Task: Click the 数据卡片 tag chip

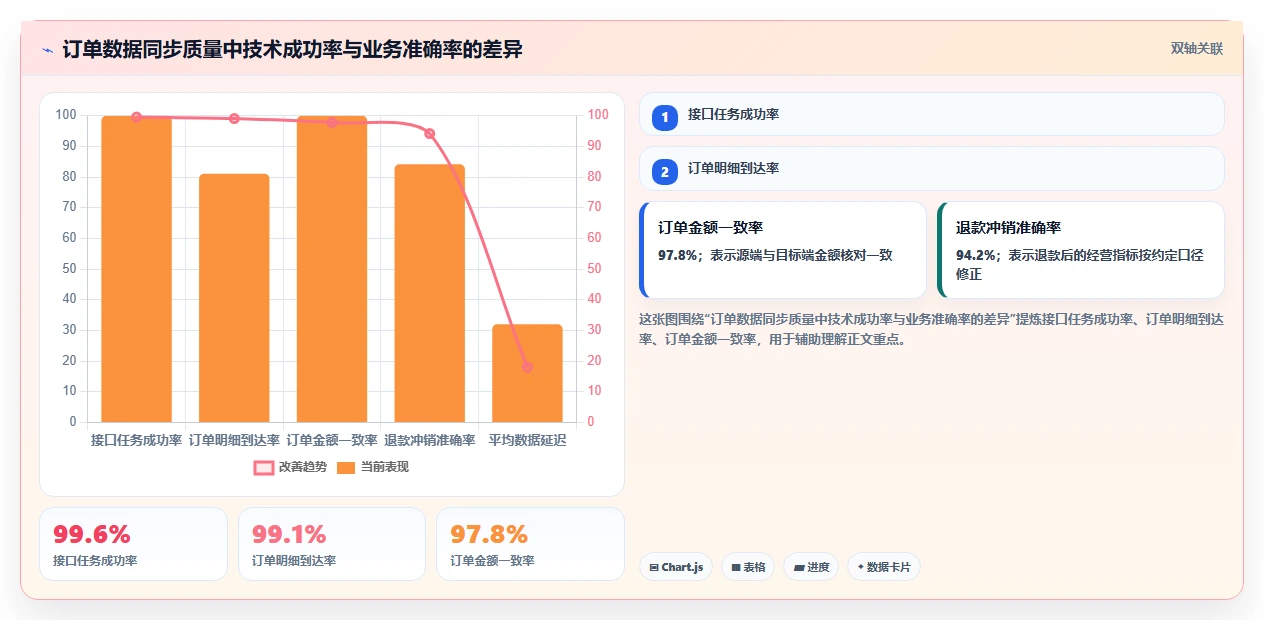Action: pos(884,567)
